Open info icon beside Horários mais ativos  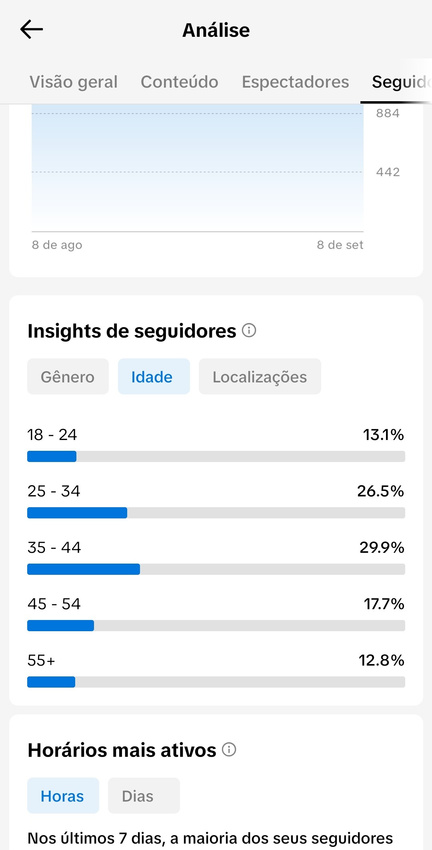point(229,750)
